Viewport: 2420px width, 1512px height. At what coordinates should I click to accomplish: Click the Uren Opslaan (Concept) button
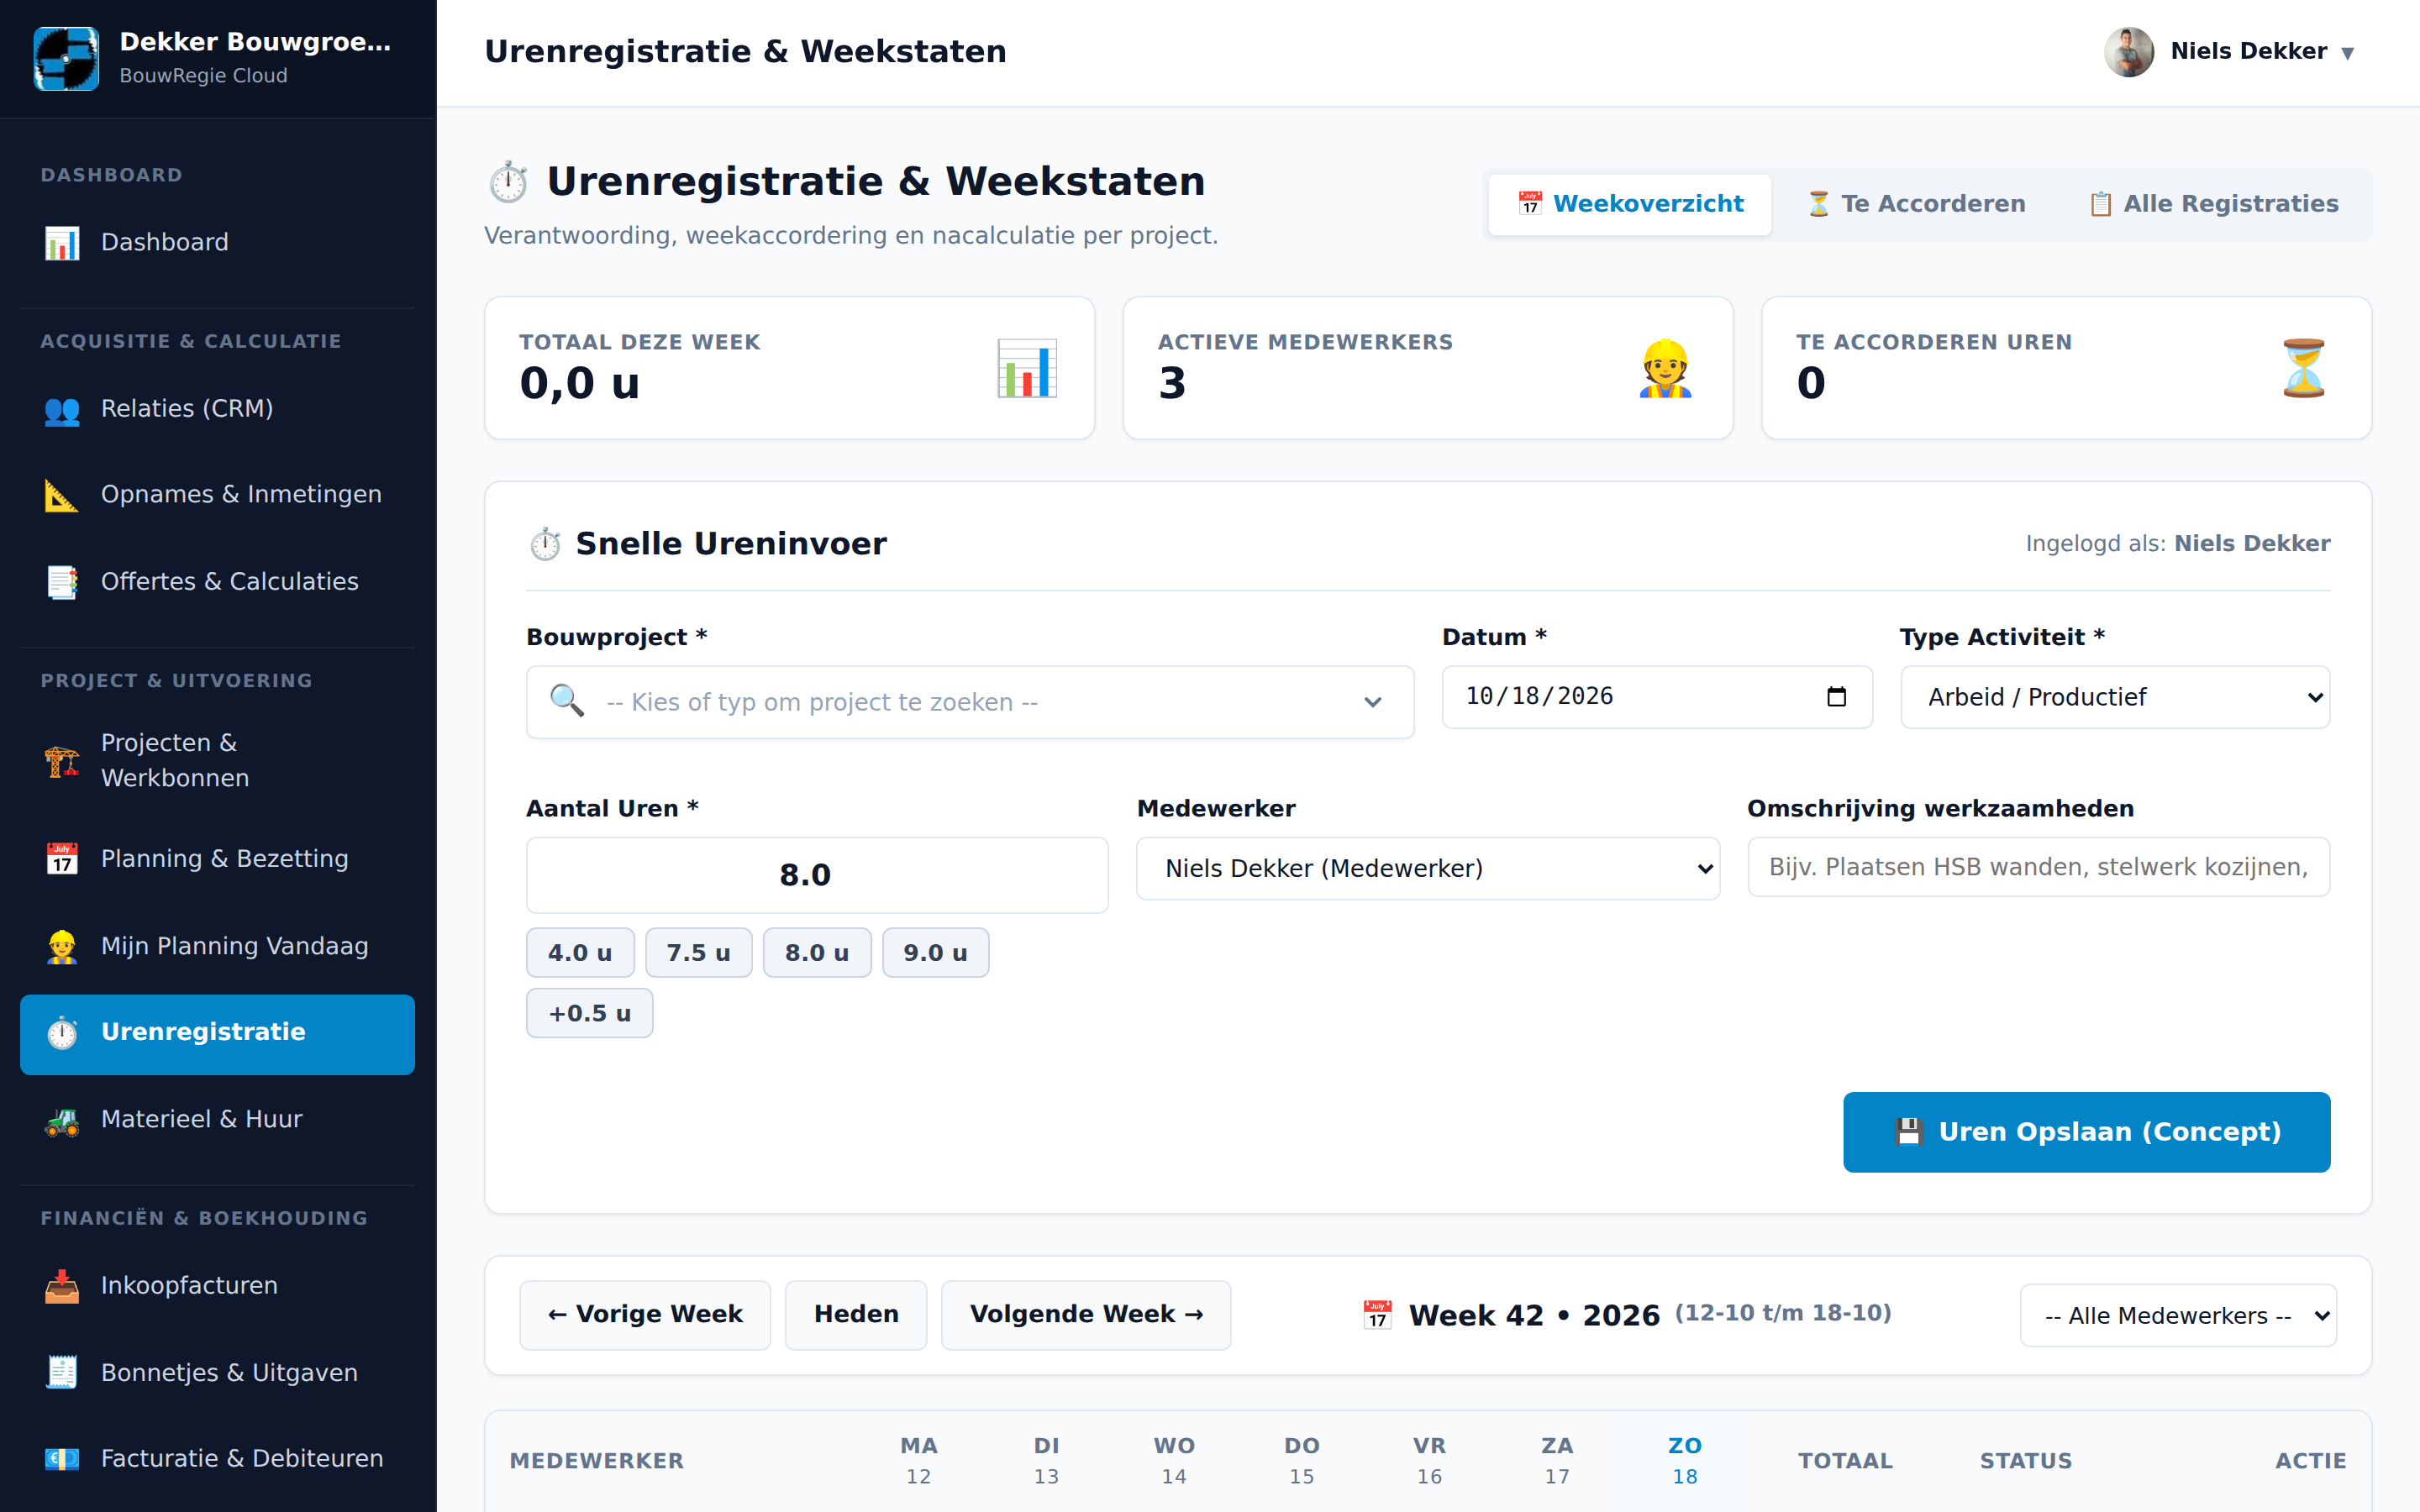2086,1132
